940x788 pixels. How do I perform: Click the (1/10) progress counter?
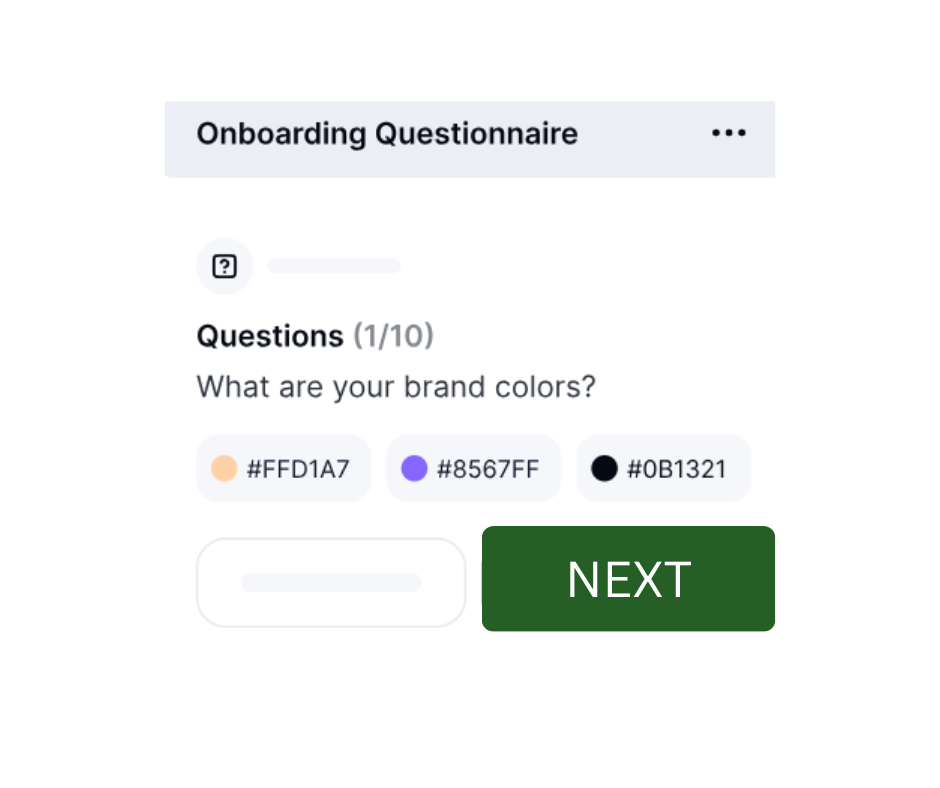393,336
